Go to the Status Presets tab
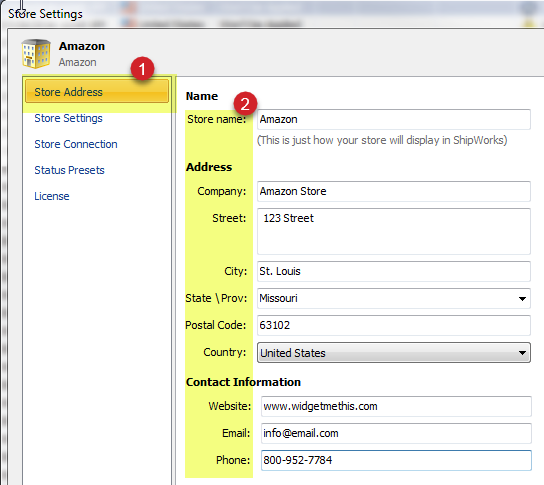Screen dimensions: 544x485 coord(69,170)
